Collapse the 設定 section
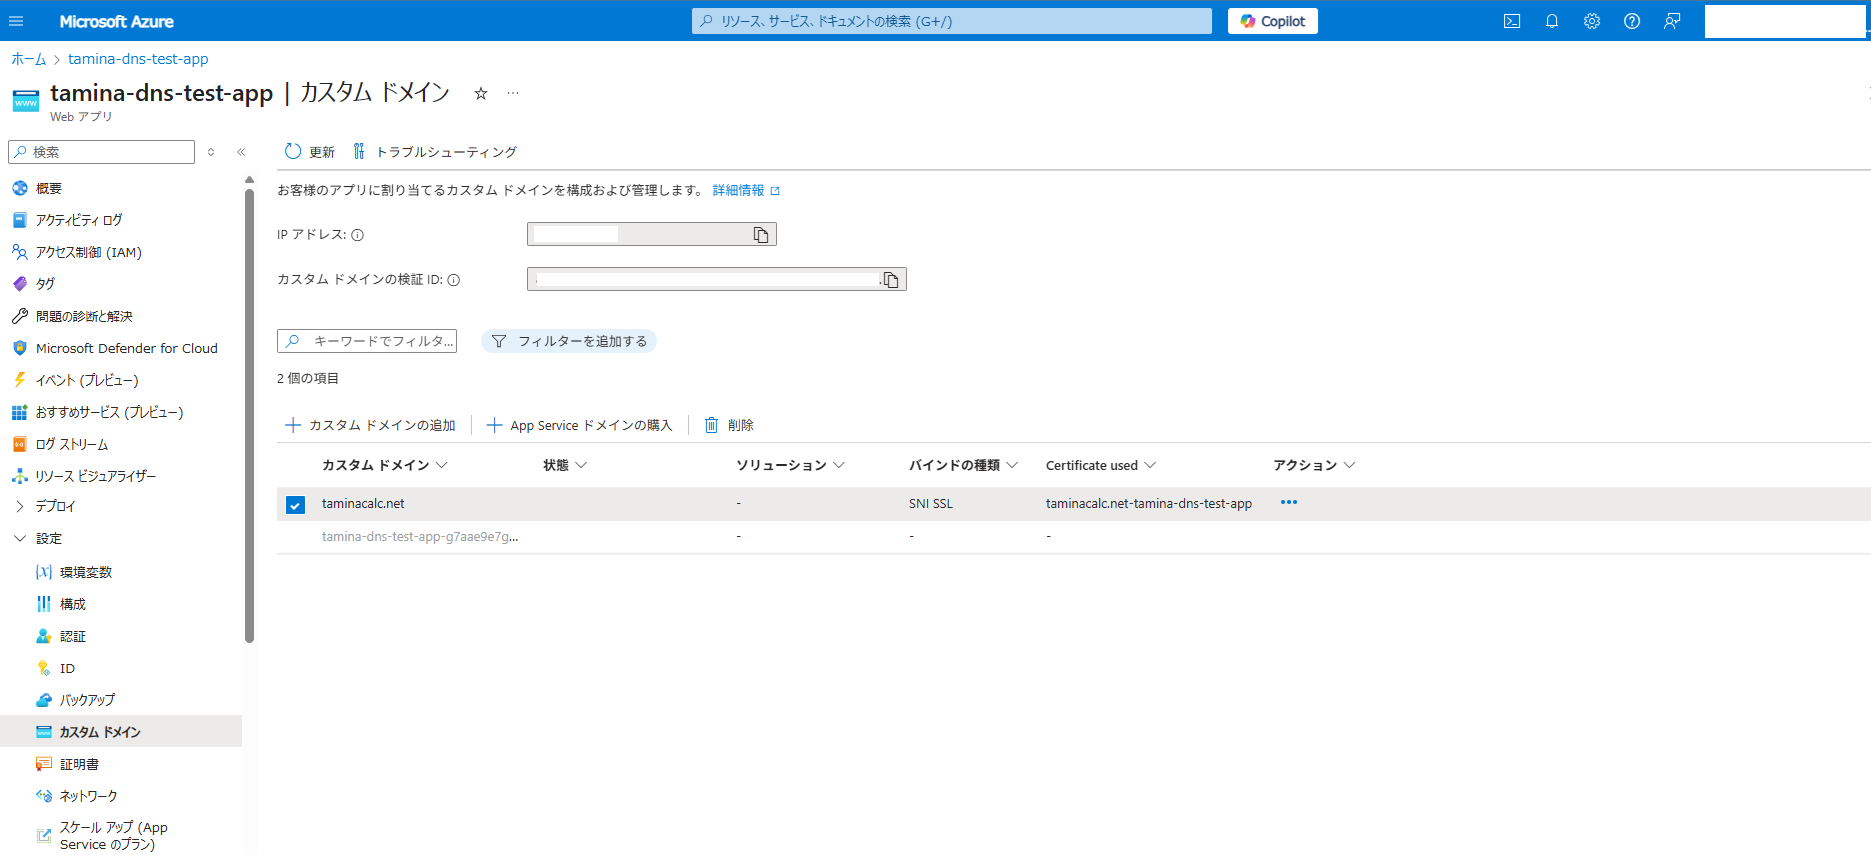Viewport: 1871px width, 855px height. tap(20, 538)
